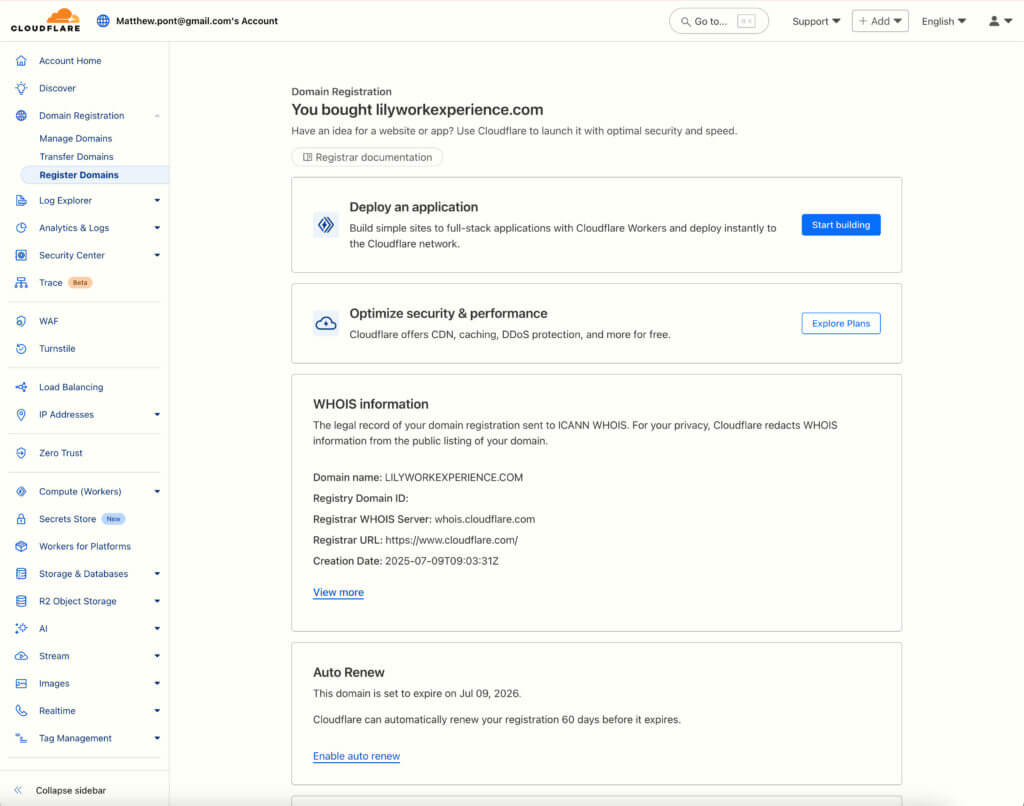The image size is (1024, 806).
Task: Expand the R2 Object Storage submenu arrow
Action: pyautogui.click(x=157, y=602)
